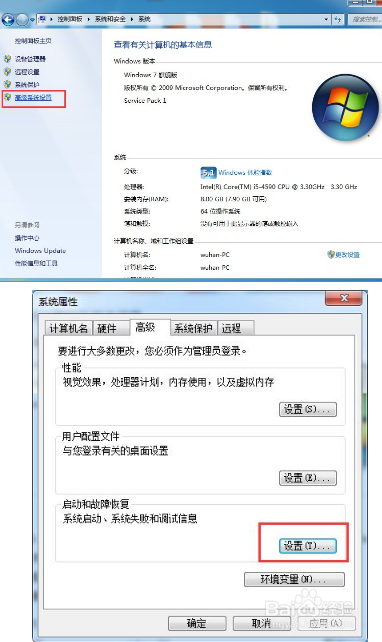Open 远程设置 link in the sidebar

[x=27, y=72]
